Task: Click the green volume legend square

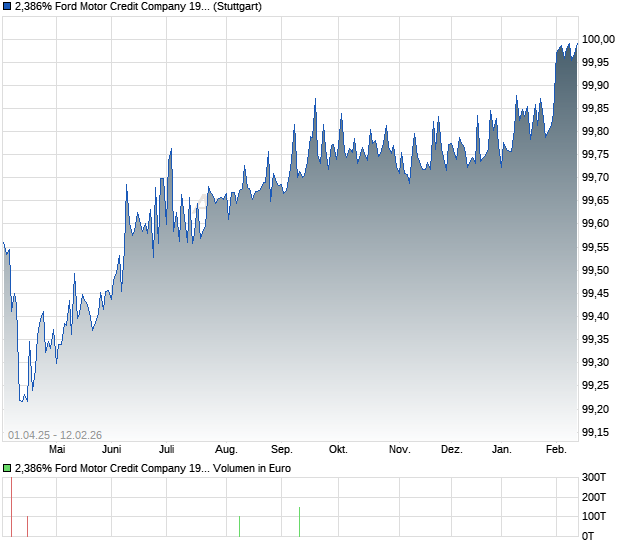Action: point(7,468)
